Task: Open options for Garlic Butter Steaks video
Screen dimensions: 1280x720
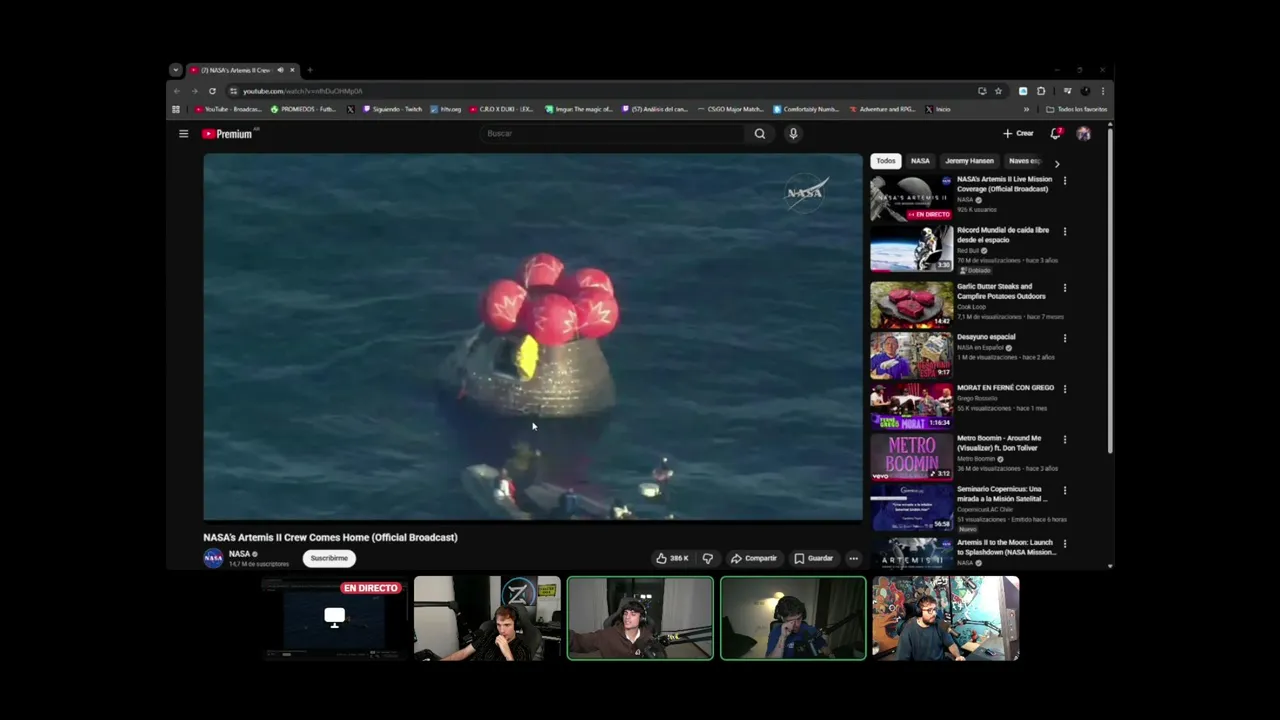Action: 1065,288
